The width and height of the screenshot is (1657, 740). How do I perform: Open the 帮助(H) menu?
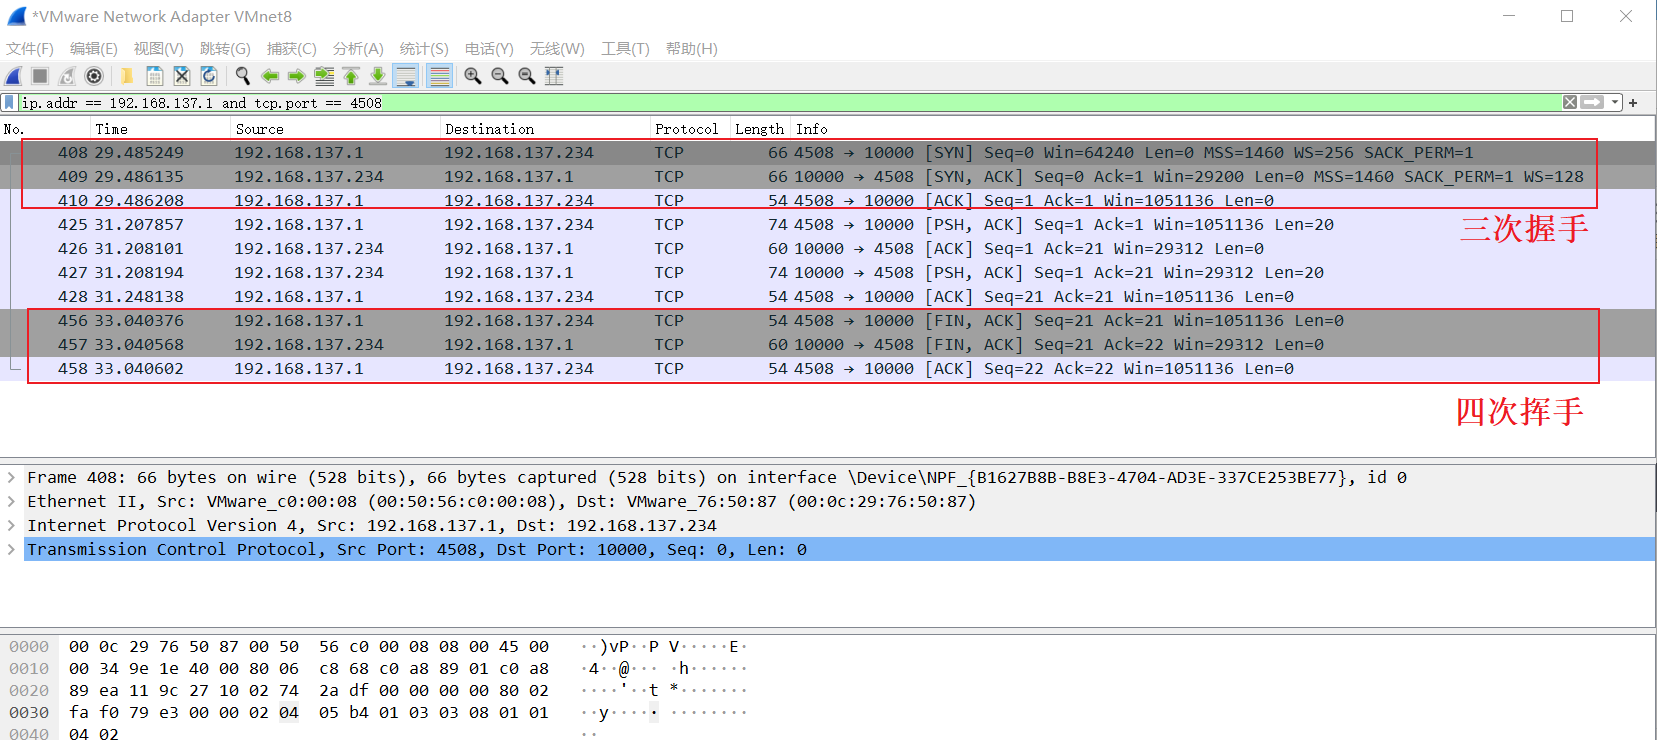(692, 49)
